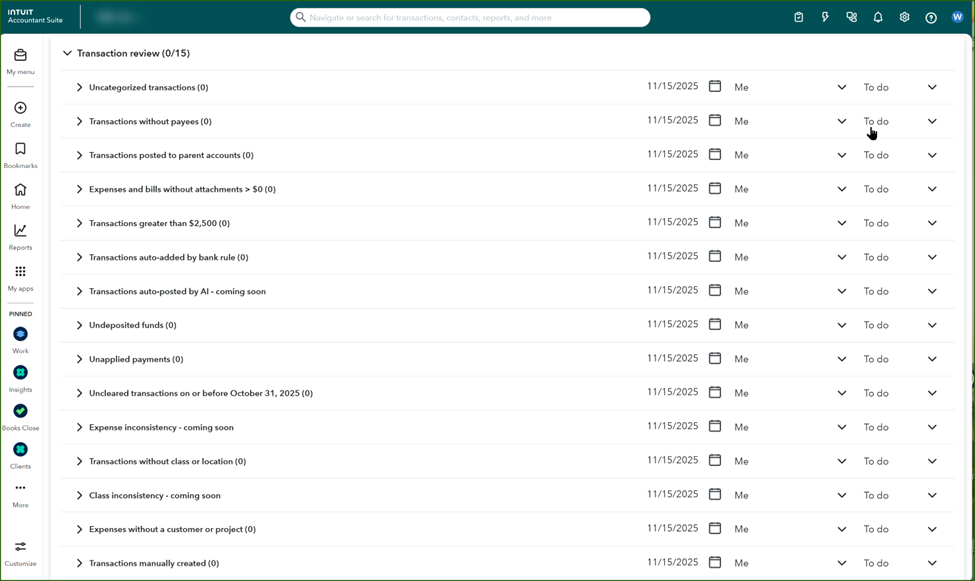Click the search transactions input field
Image resolution: width=975 pixels, height=581 pixels.
[470, 17]
